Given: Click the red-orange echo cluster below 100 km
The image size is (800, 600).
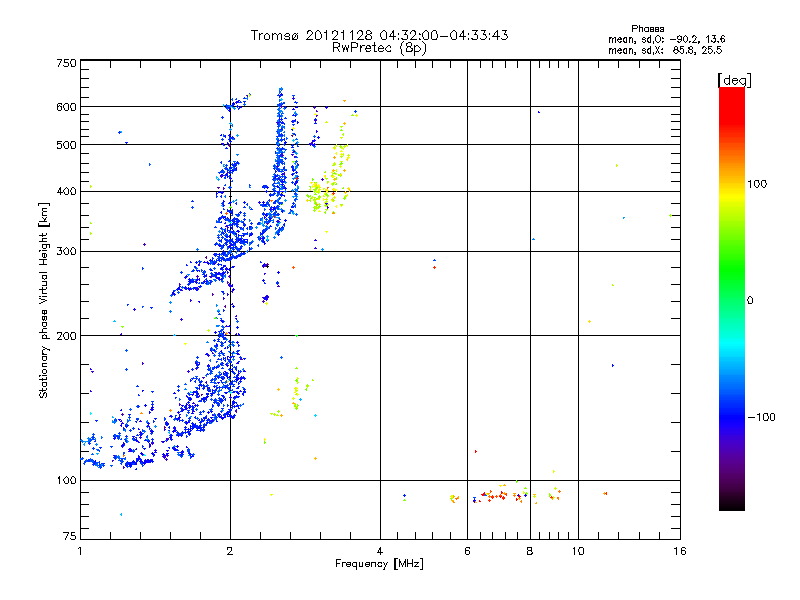Looking at the screenshot, I should 503,495.
